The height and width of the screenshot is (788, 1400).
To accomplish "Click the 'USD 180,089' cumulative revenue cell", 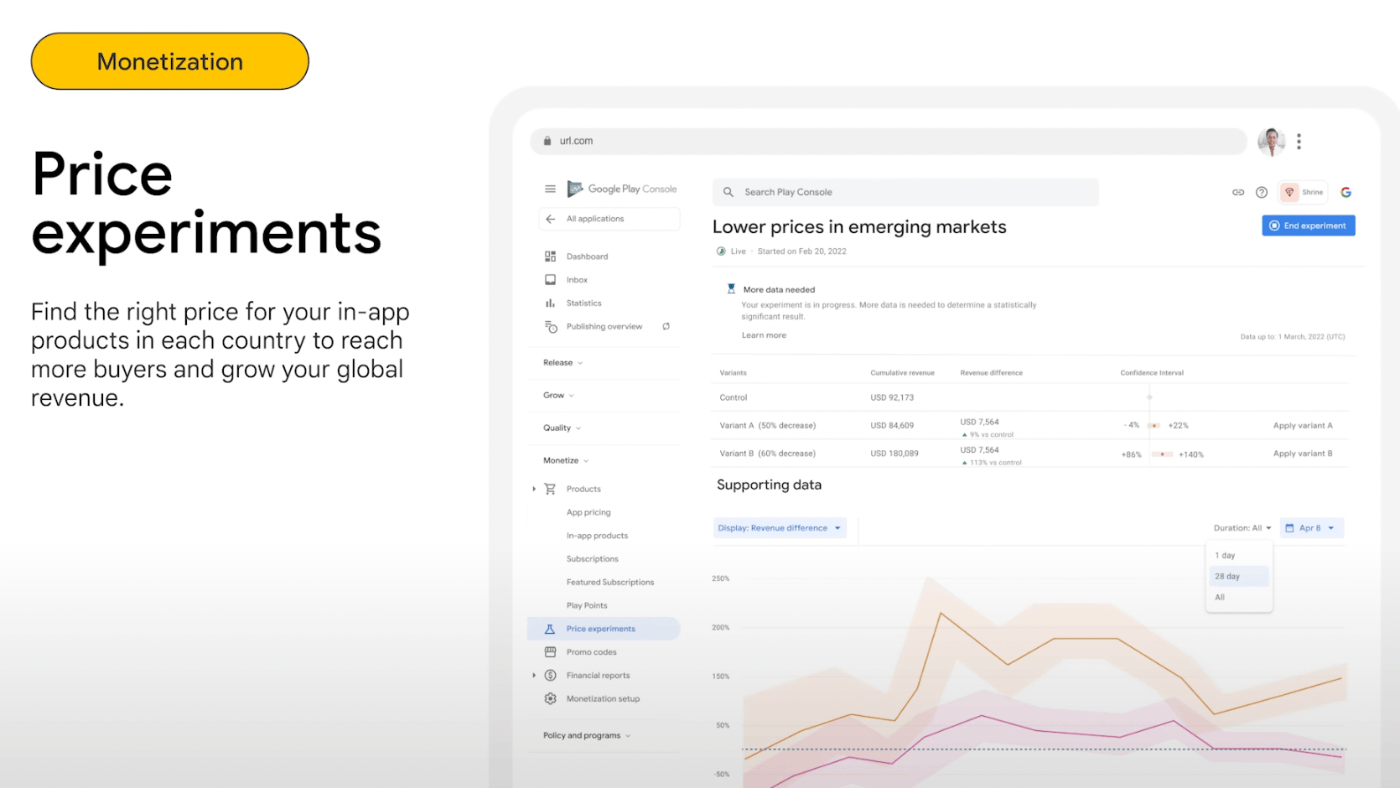I will [x=895, y=454].
